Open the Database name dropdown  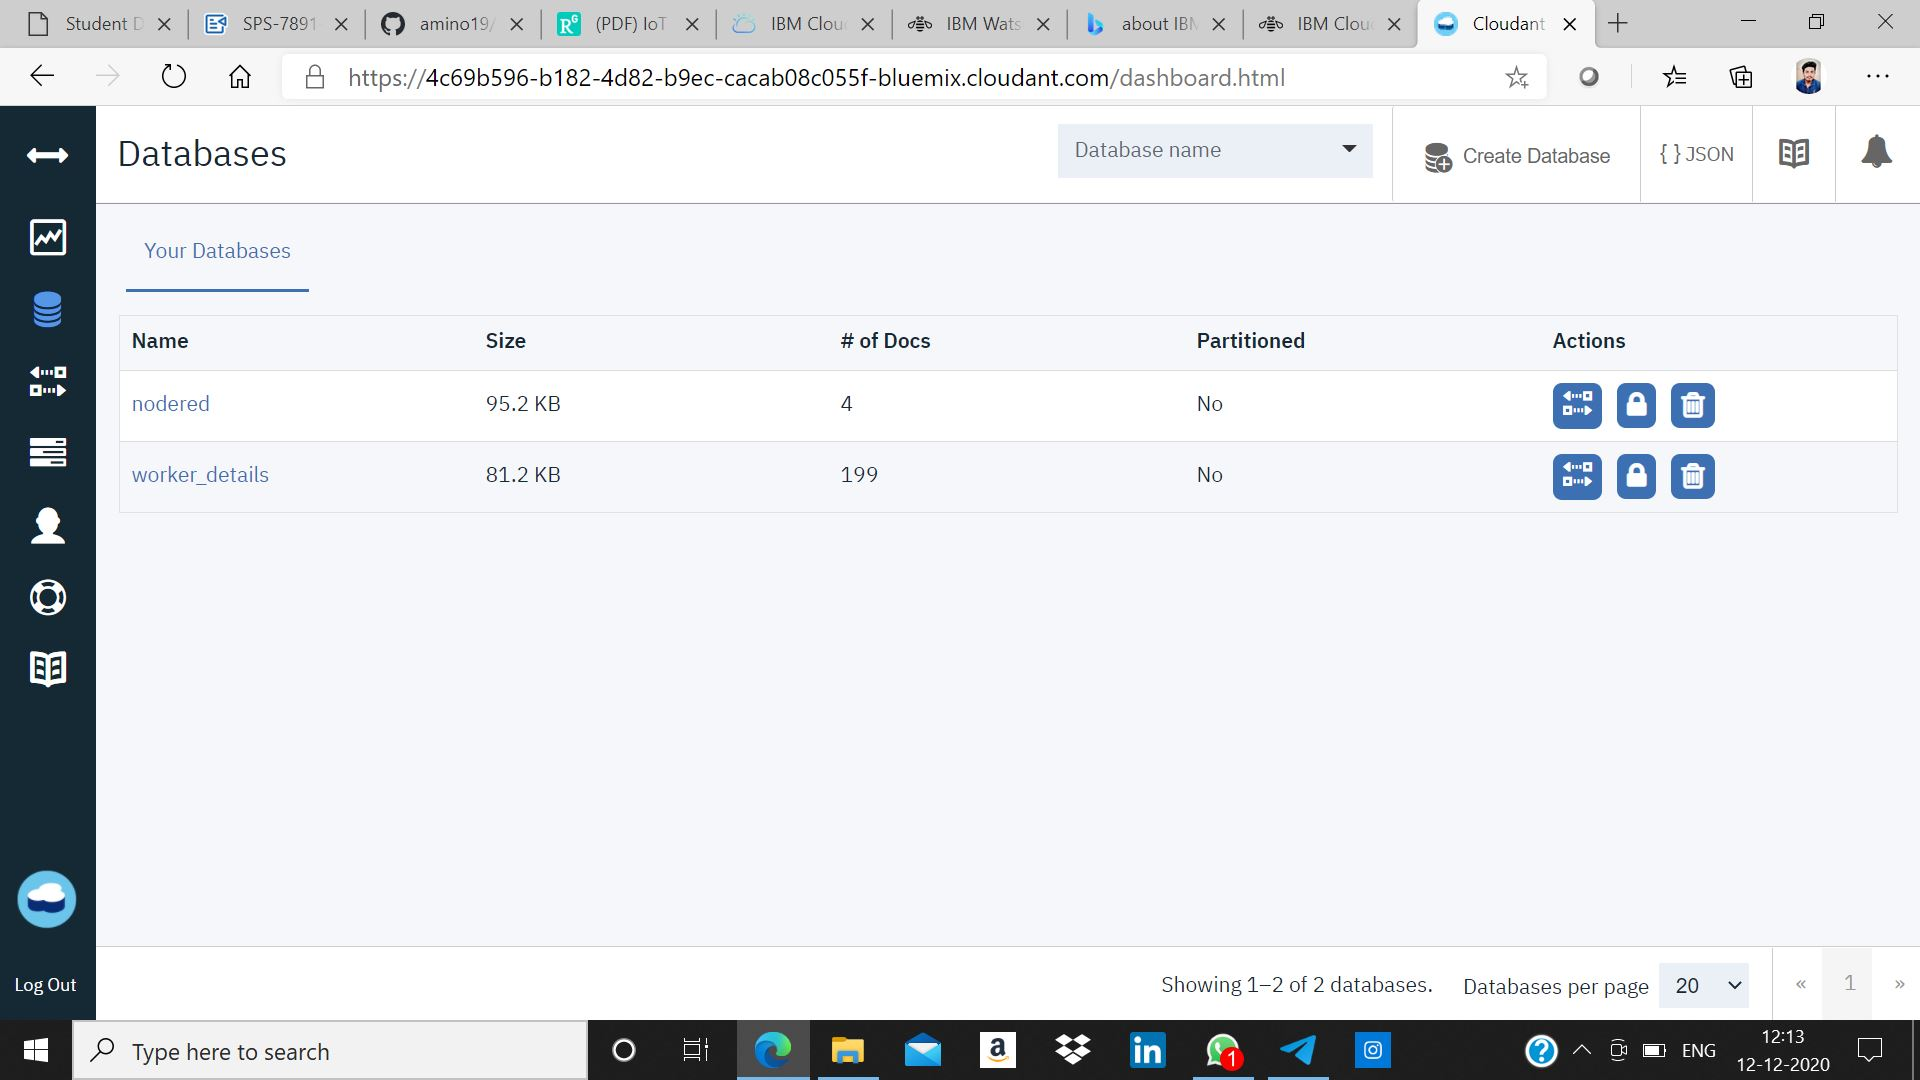pos(1214,150)
